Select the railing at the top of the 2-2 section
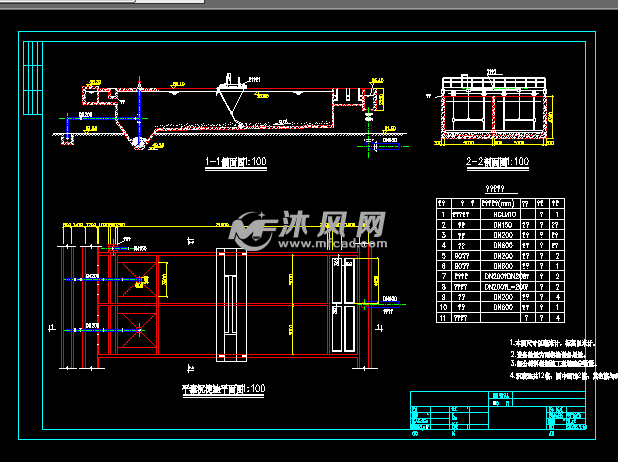 coord(494,84)
